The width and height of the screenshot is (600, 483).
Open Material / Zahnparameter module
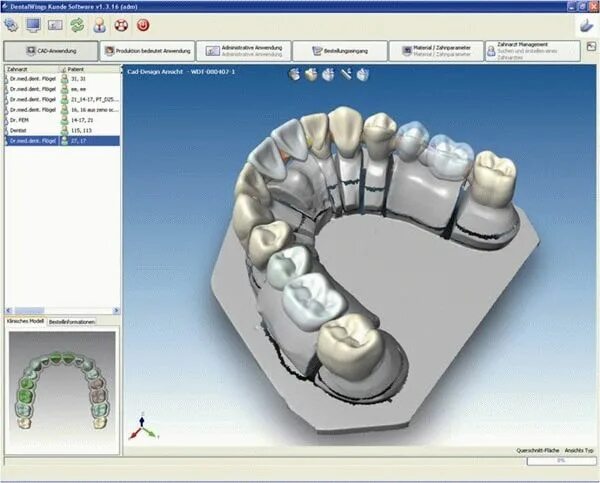pyautogui.click(x=436, y=51)
